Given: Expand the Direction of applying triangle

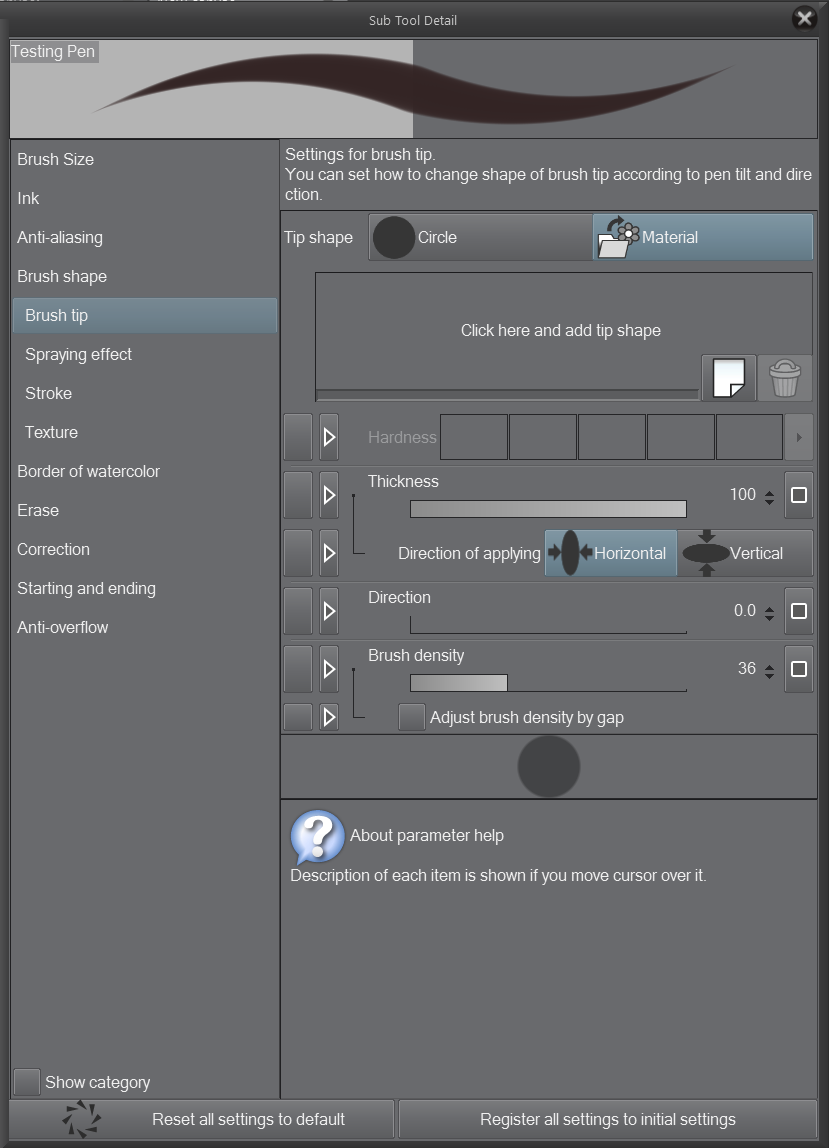Looking at the screenshot, I should (x=329, y=554).
